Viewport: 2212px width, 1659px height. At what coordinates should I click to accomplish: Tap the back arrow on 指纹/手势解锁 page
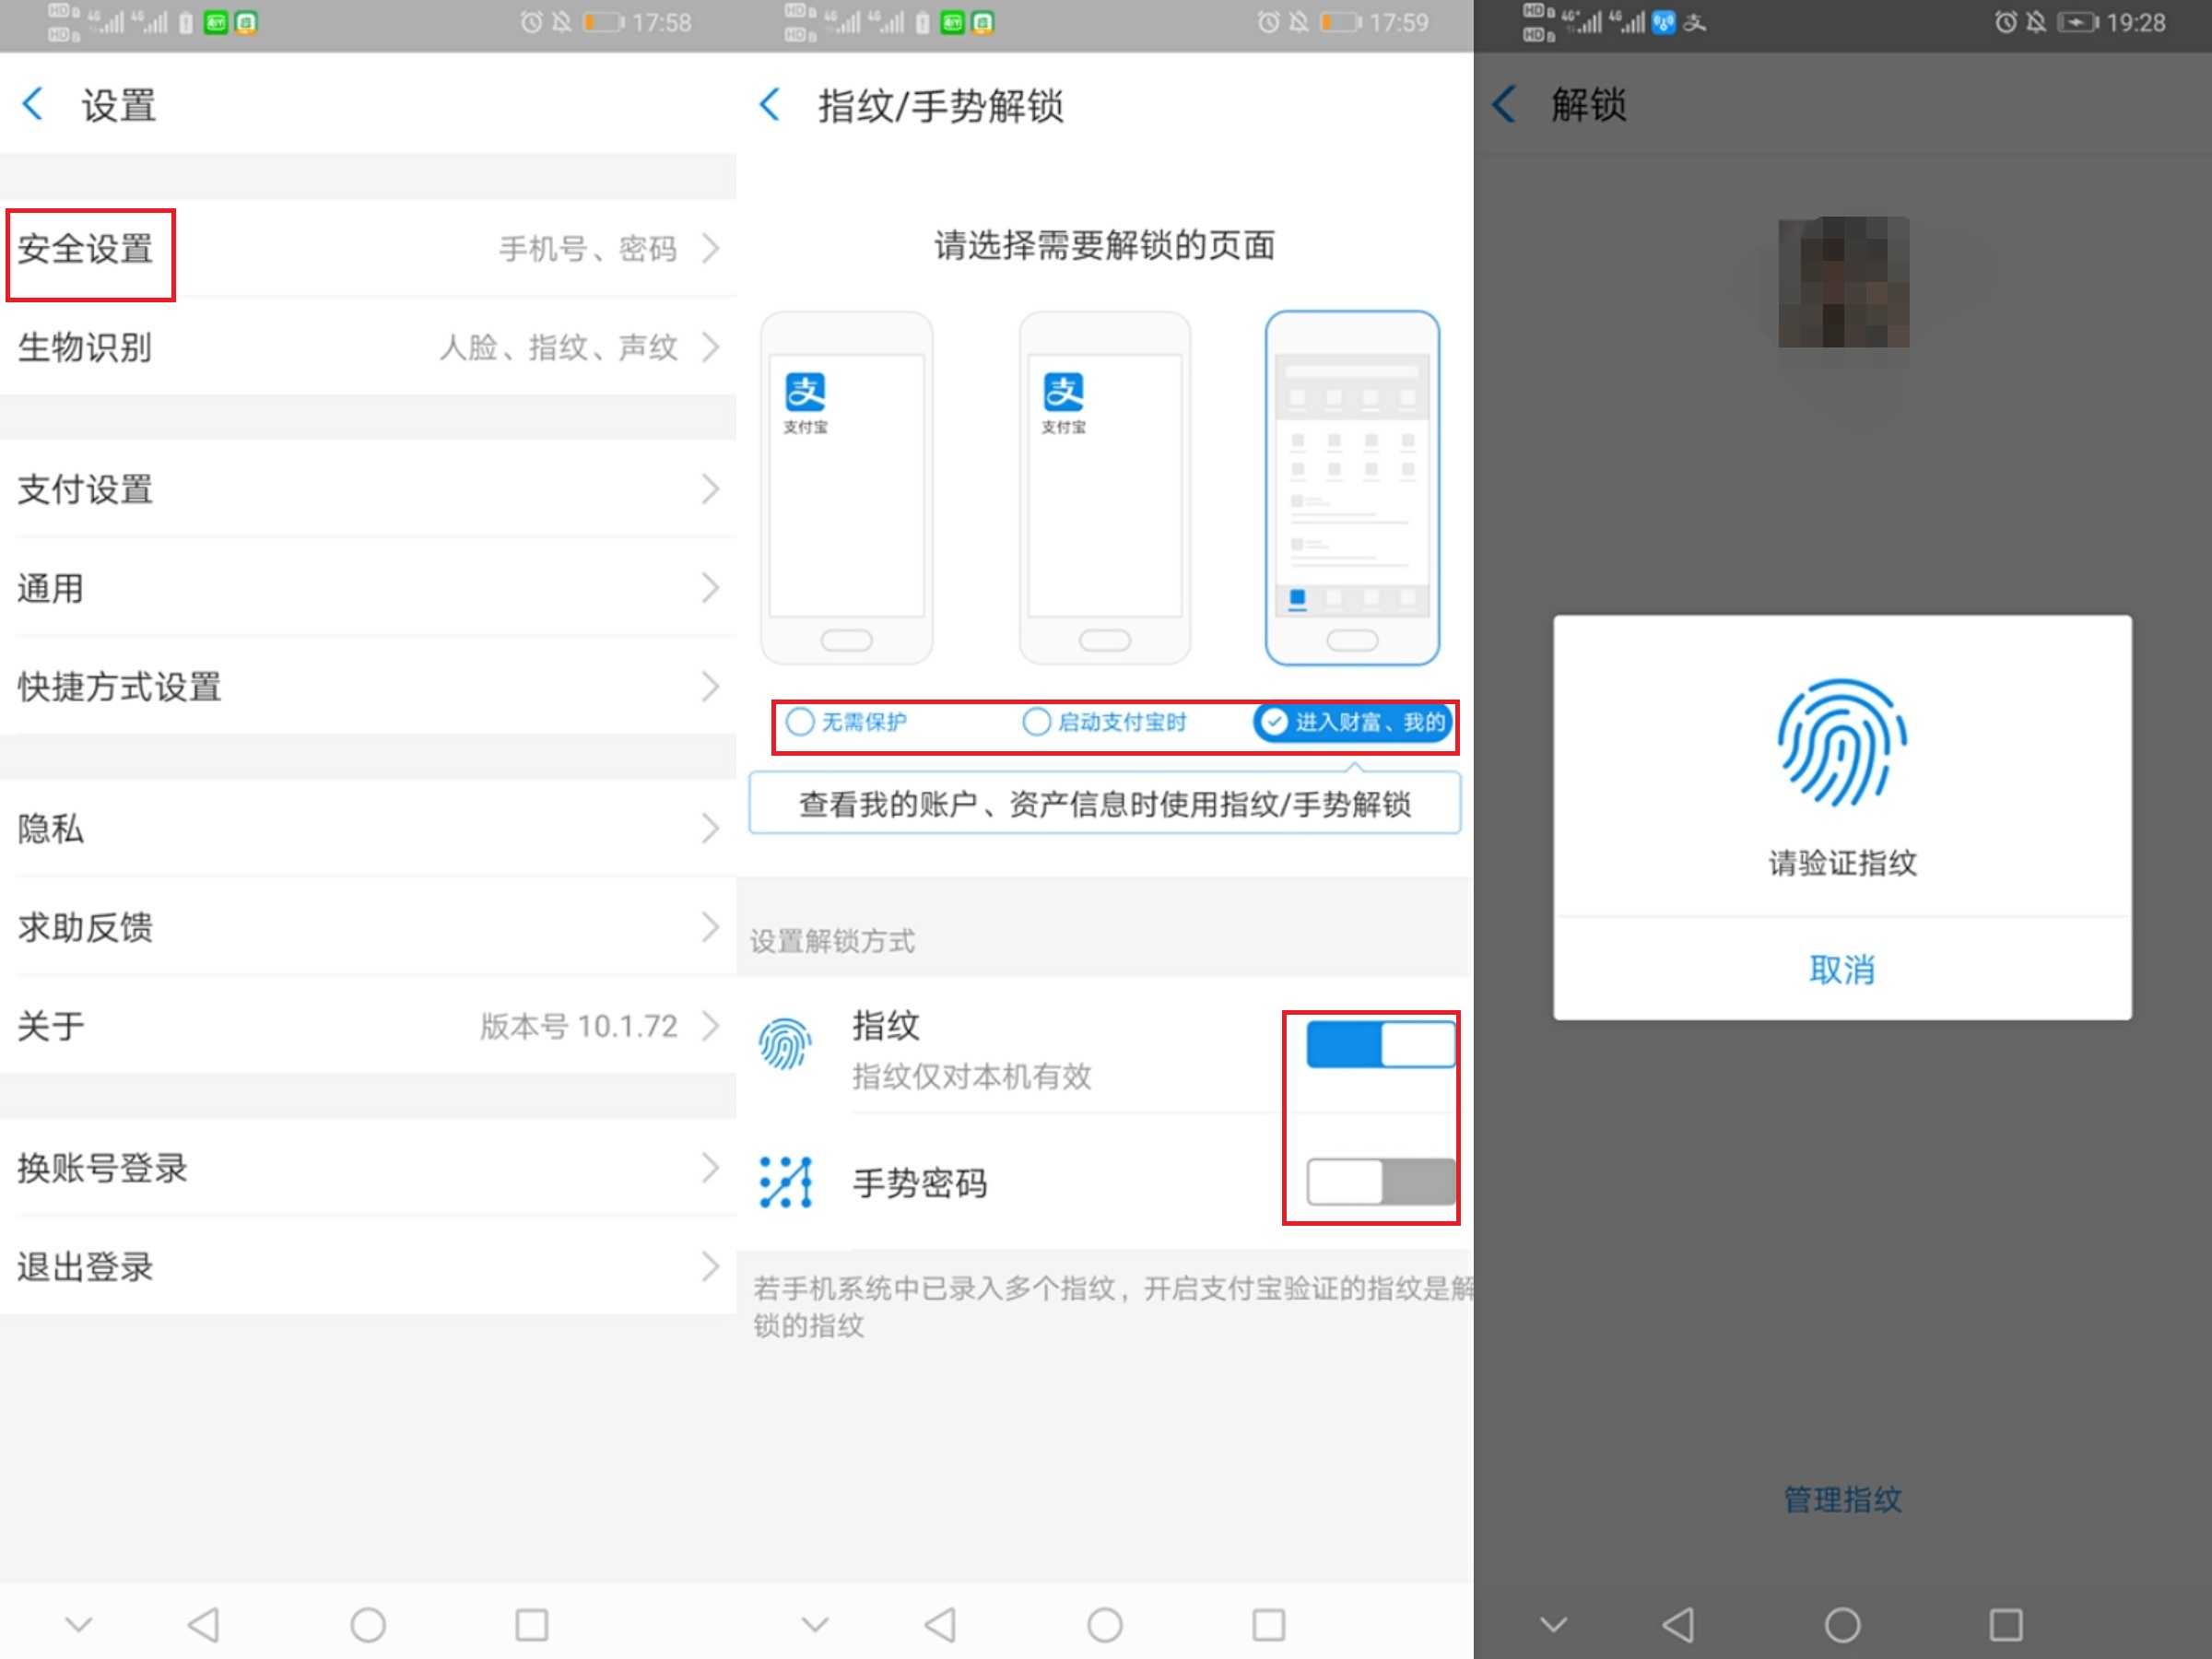[770, 104]
